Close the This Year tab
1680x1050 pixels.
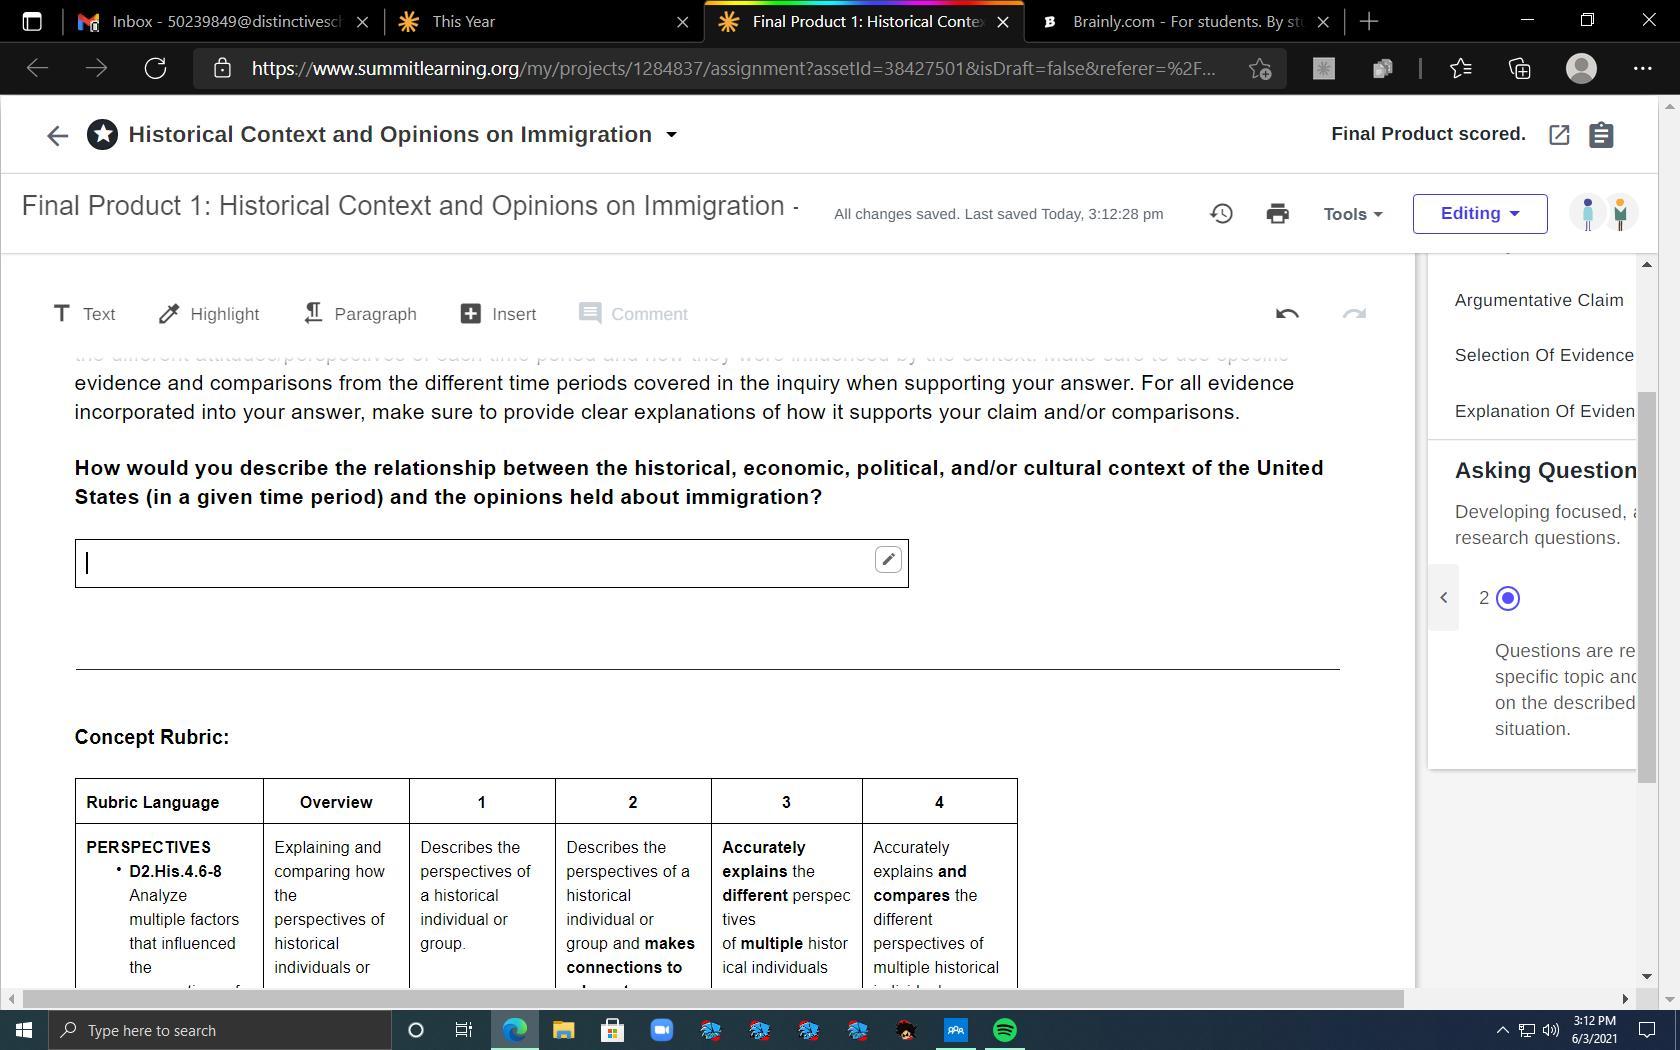(x=683, y=21)
